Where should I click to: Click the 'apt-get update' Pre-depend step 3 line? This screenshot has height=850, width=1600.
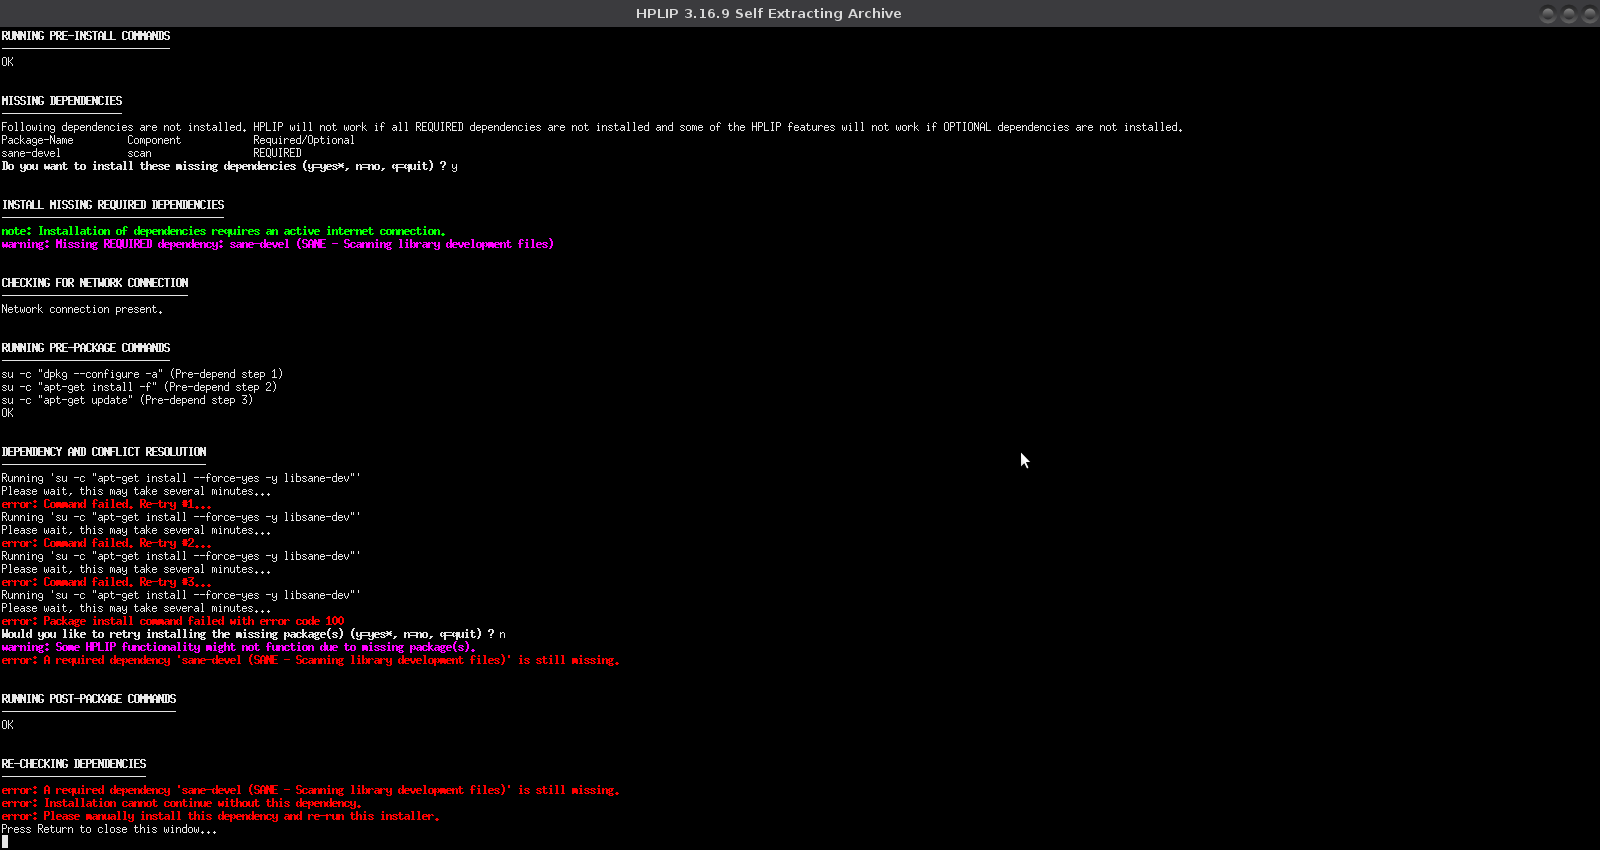pyautogui.click(x=127, y=400)
